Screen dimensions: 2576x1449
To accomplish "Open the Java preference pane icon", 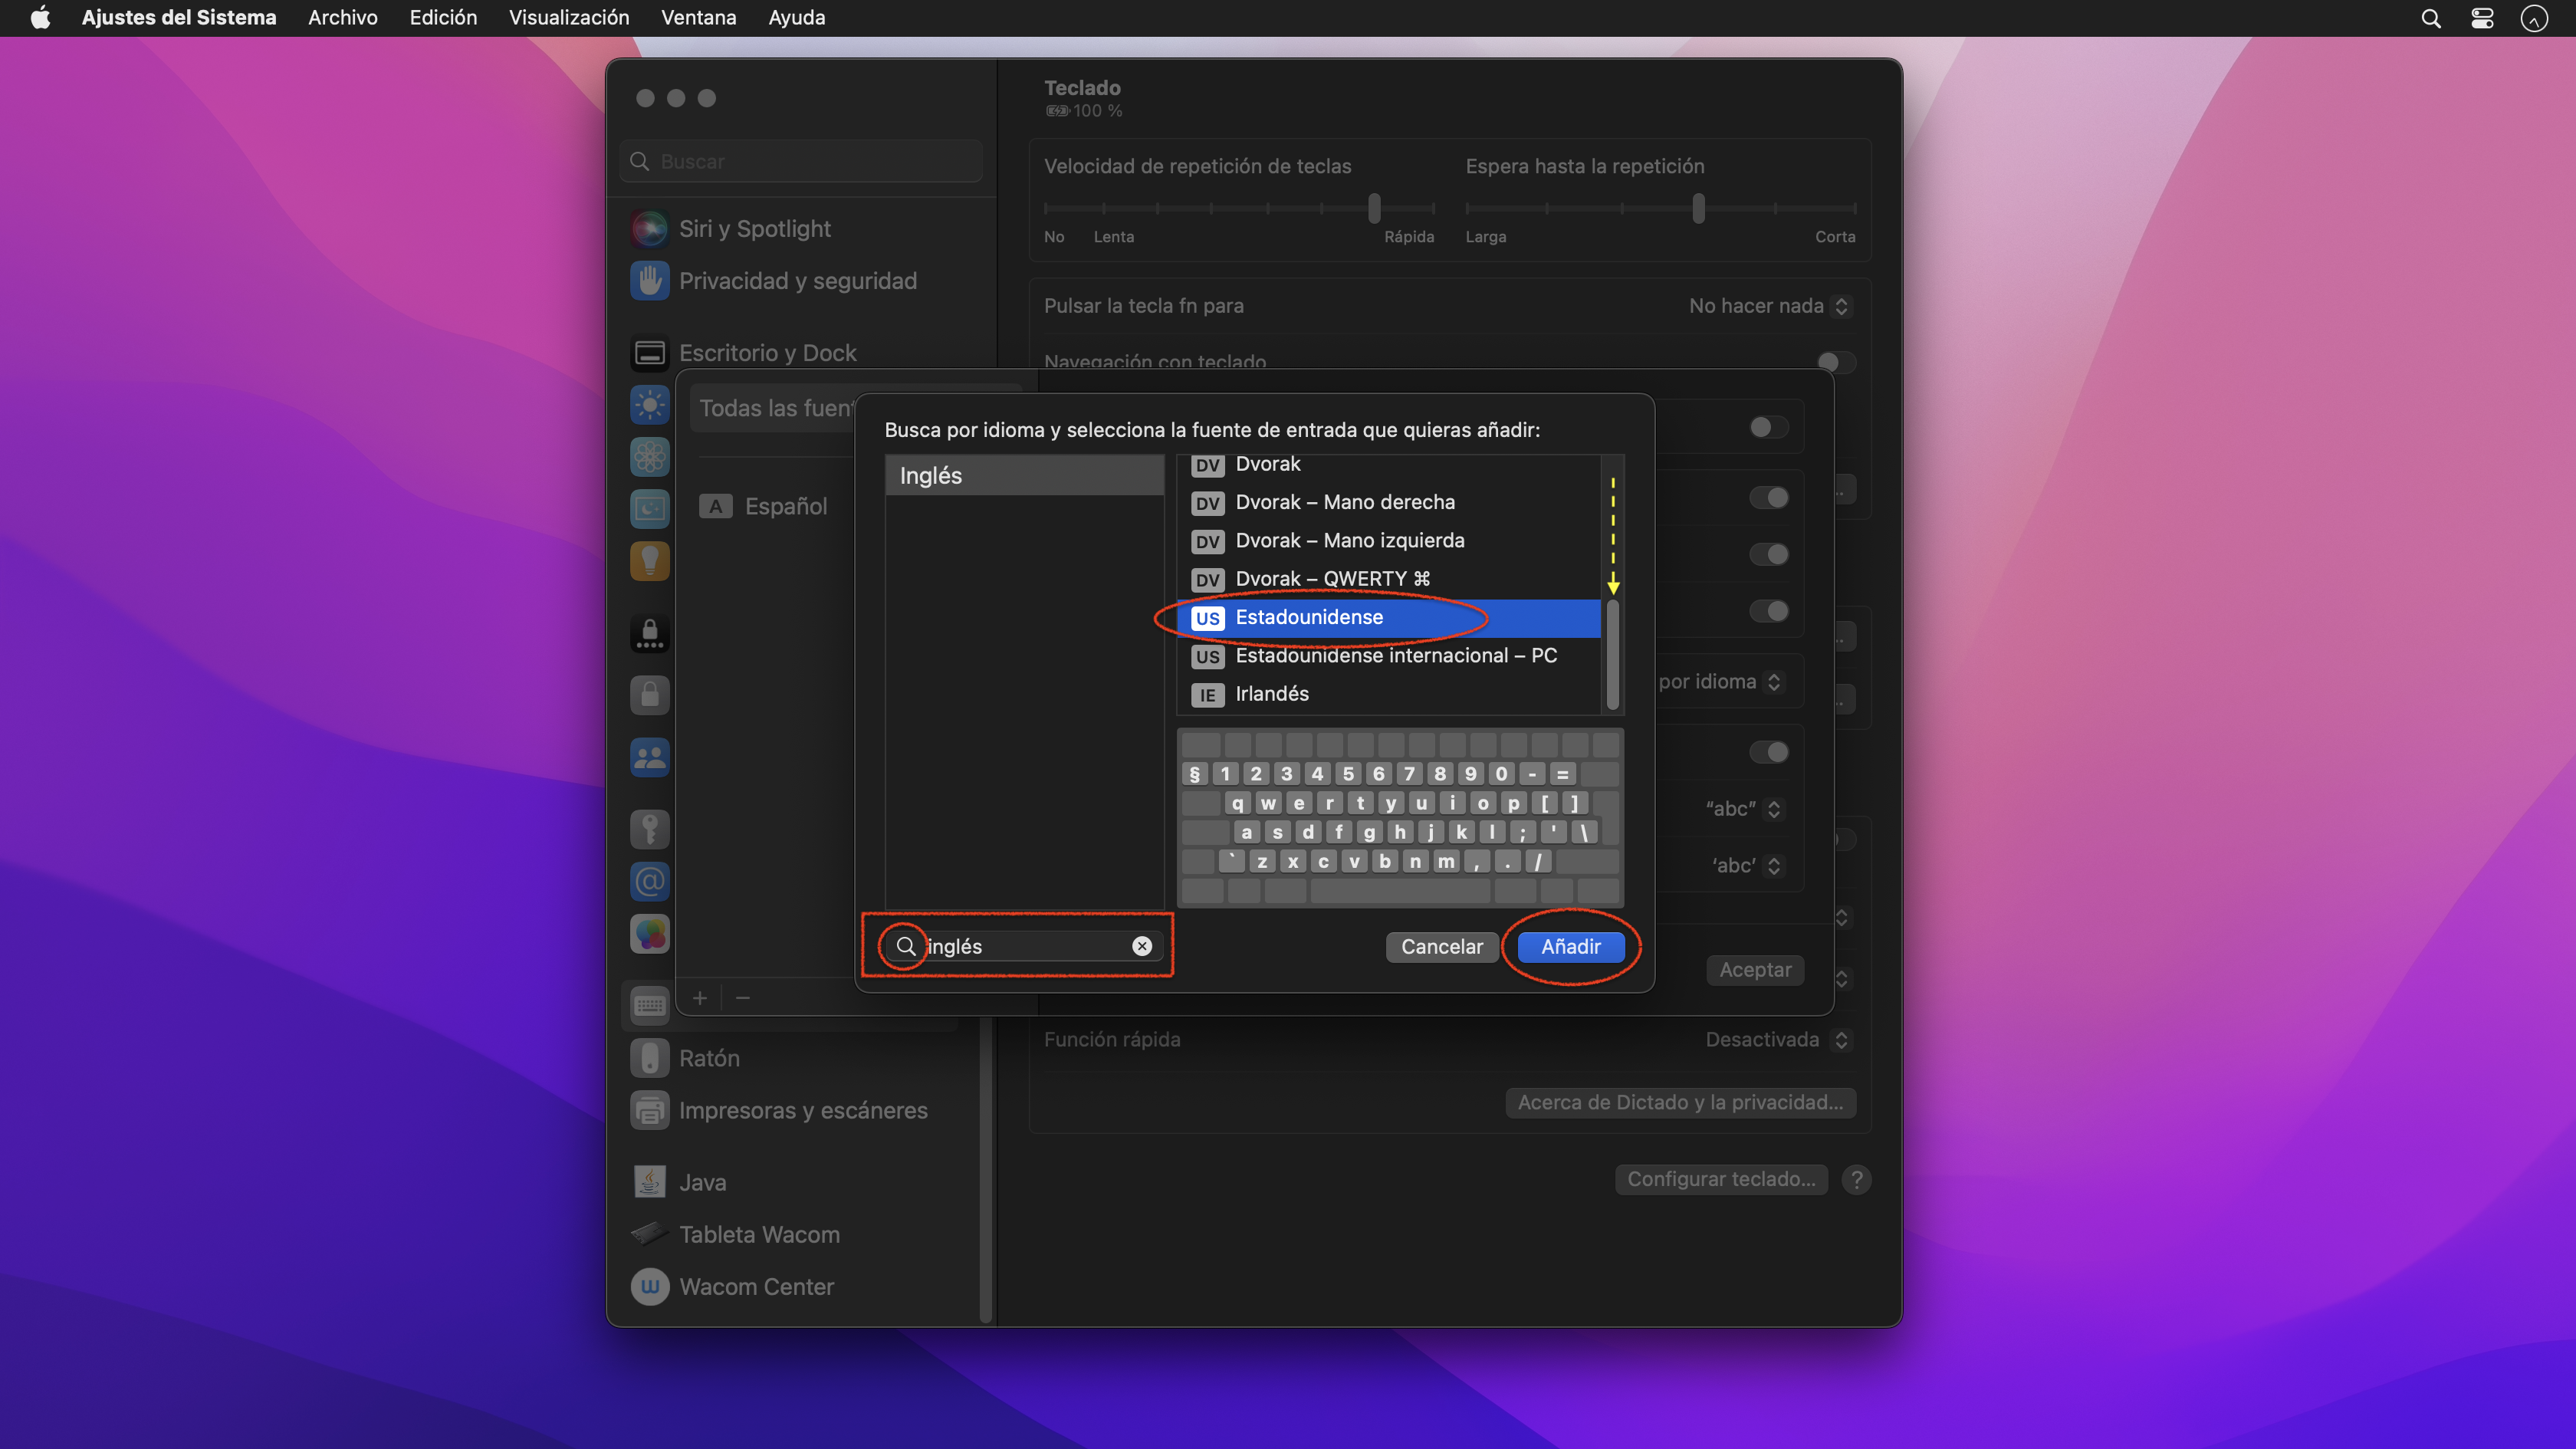I will click(x=649, y=1182).
